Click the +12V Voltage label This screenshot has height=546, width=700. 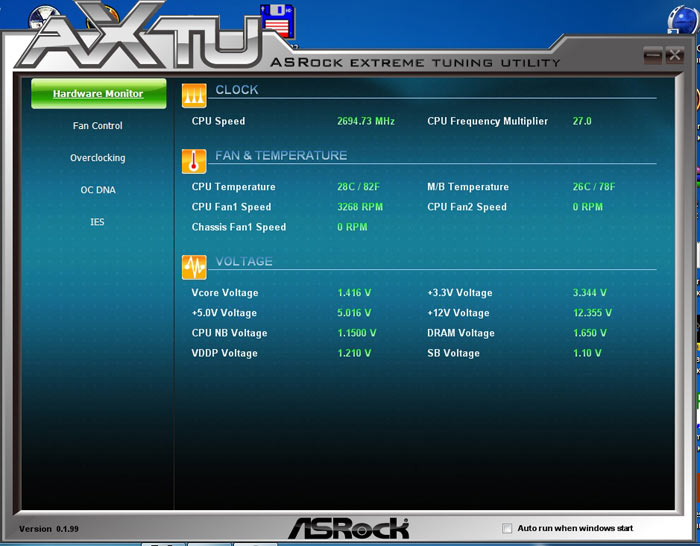coord(458,313)
